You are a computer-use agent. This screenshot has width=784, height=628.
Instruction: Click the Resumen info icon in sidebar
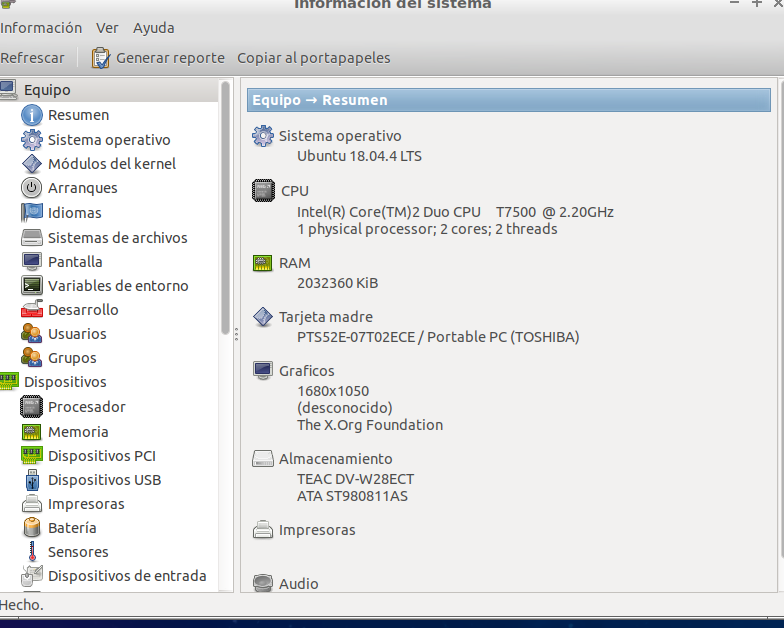[x=32, y=115]
